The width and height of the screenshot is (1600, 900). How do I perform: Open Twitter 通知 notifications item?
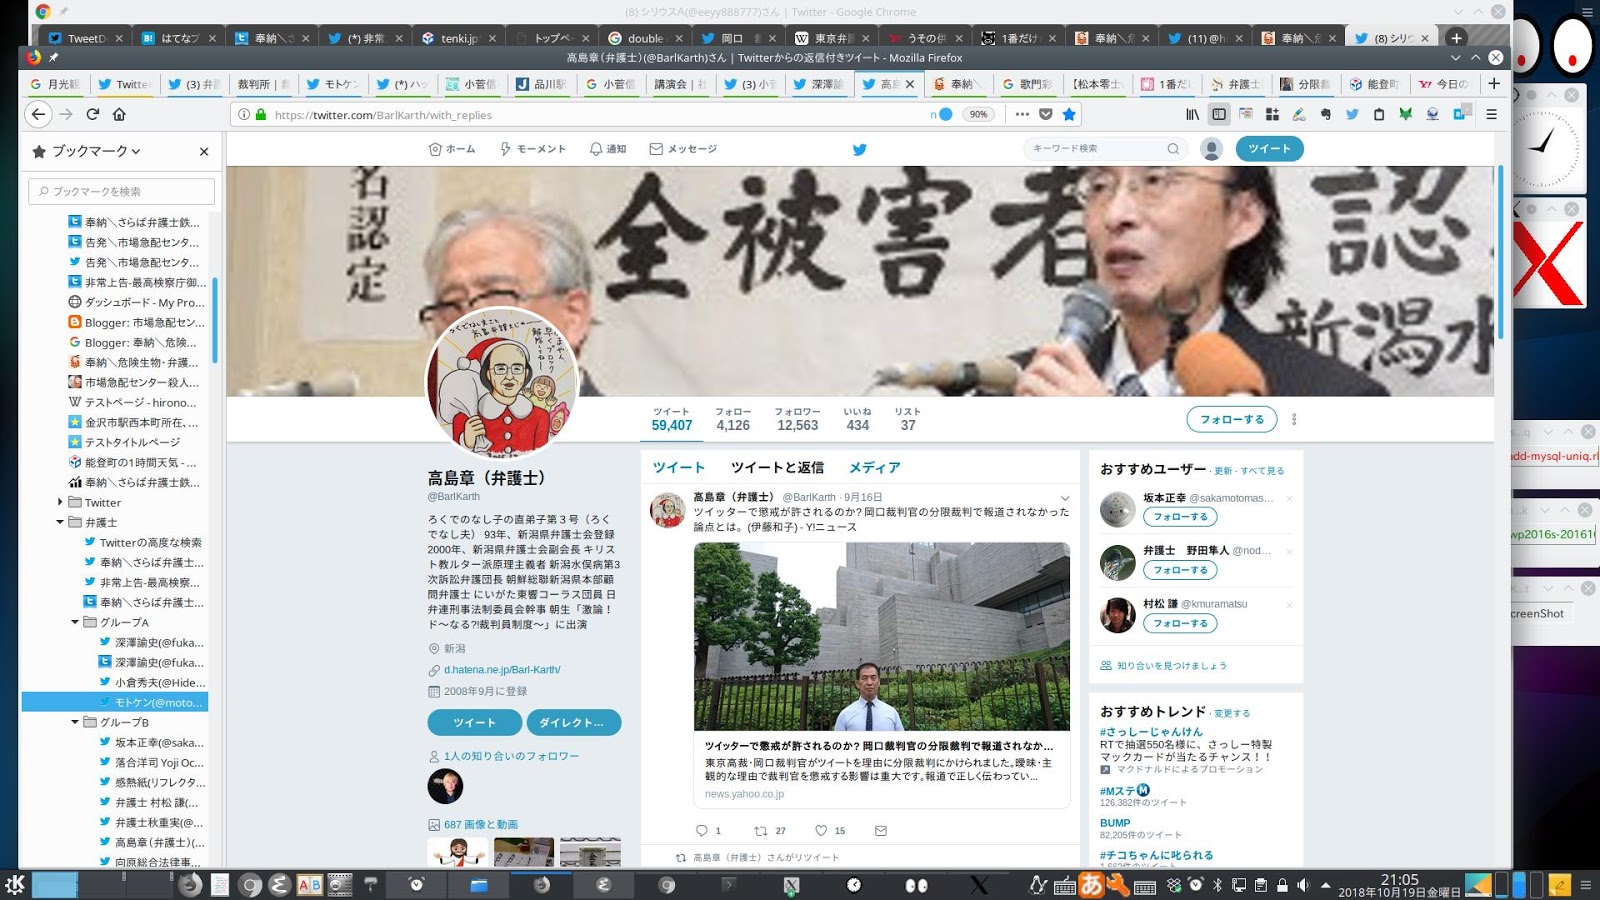(608, 149)
